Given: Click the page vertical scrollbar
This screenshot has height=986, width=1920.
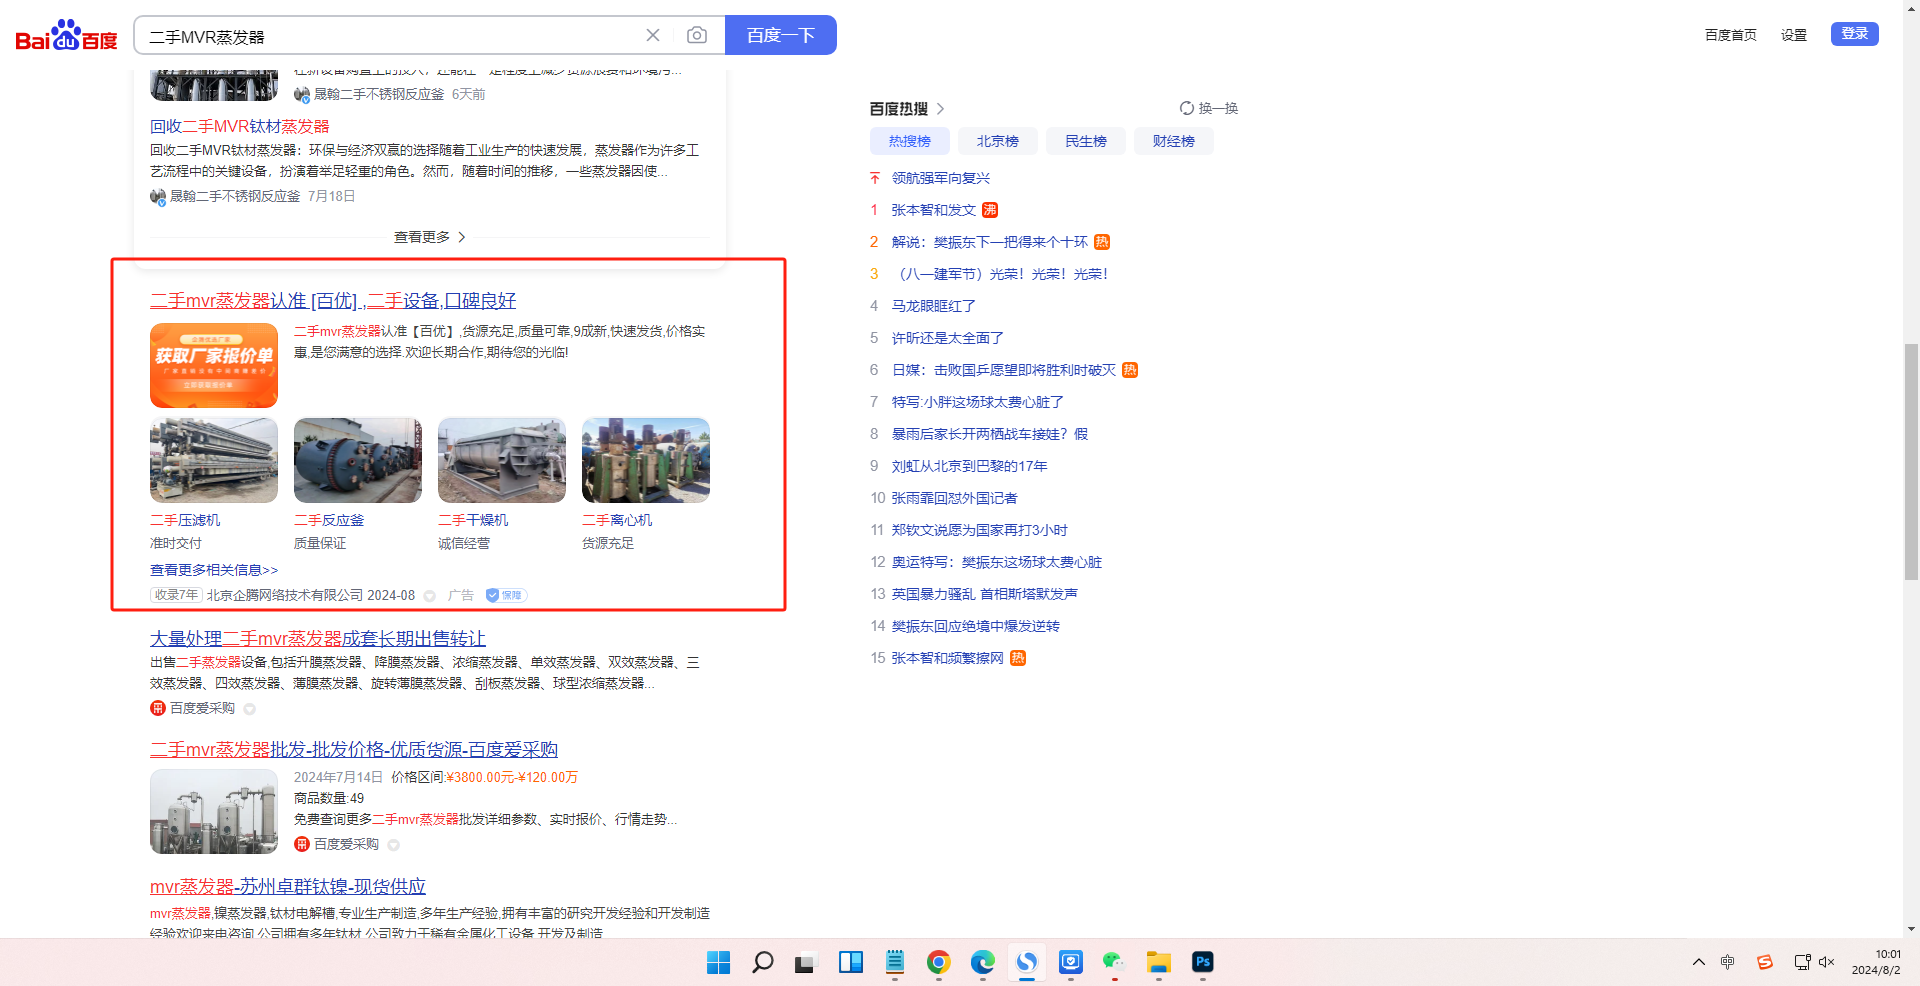Looking at the screenshot, I should tap(1911, 460).
